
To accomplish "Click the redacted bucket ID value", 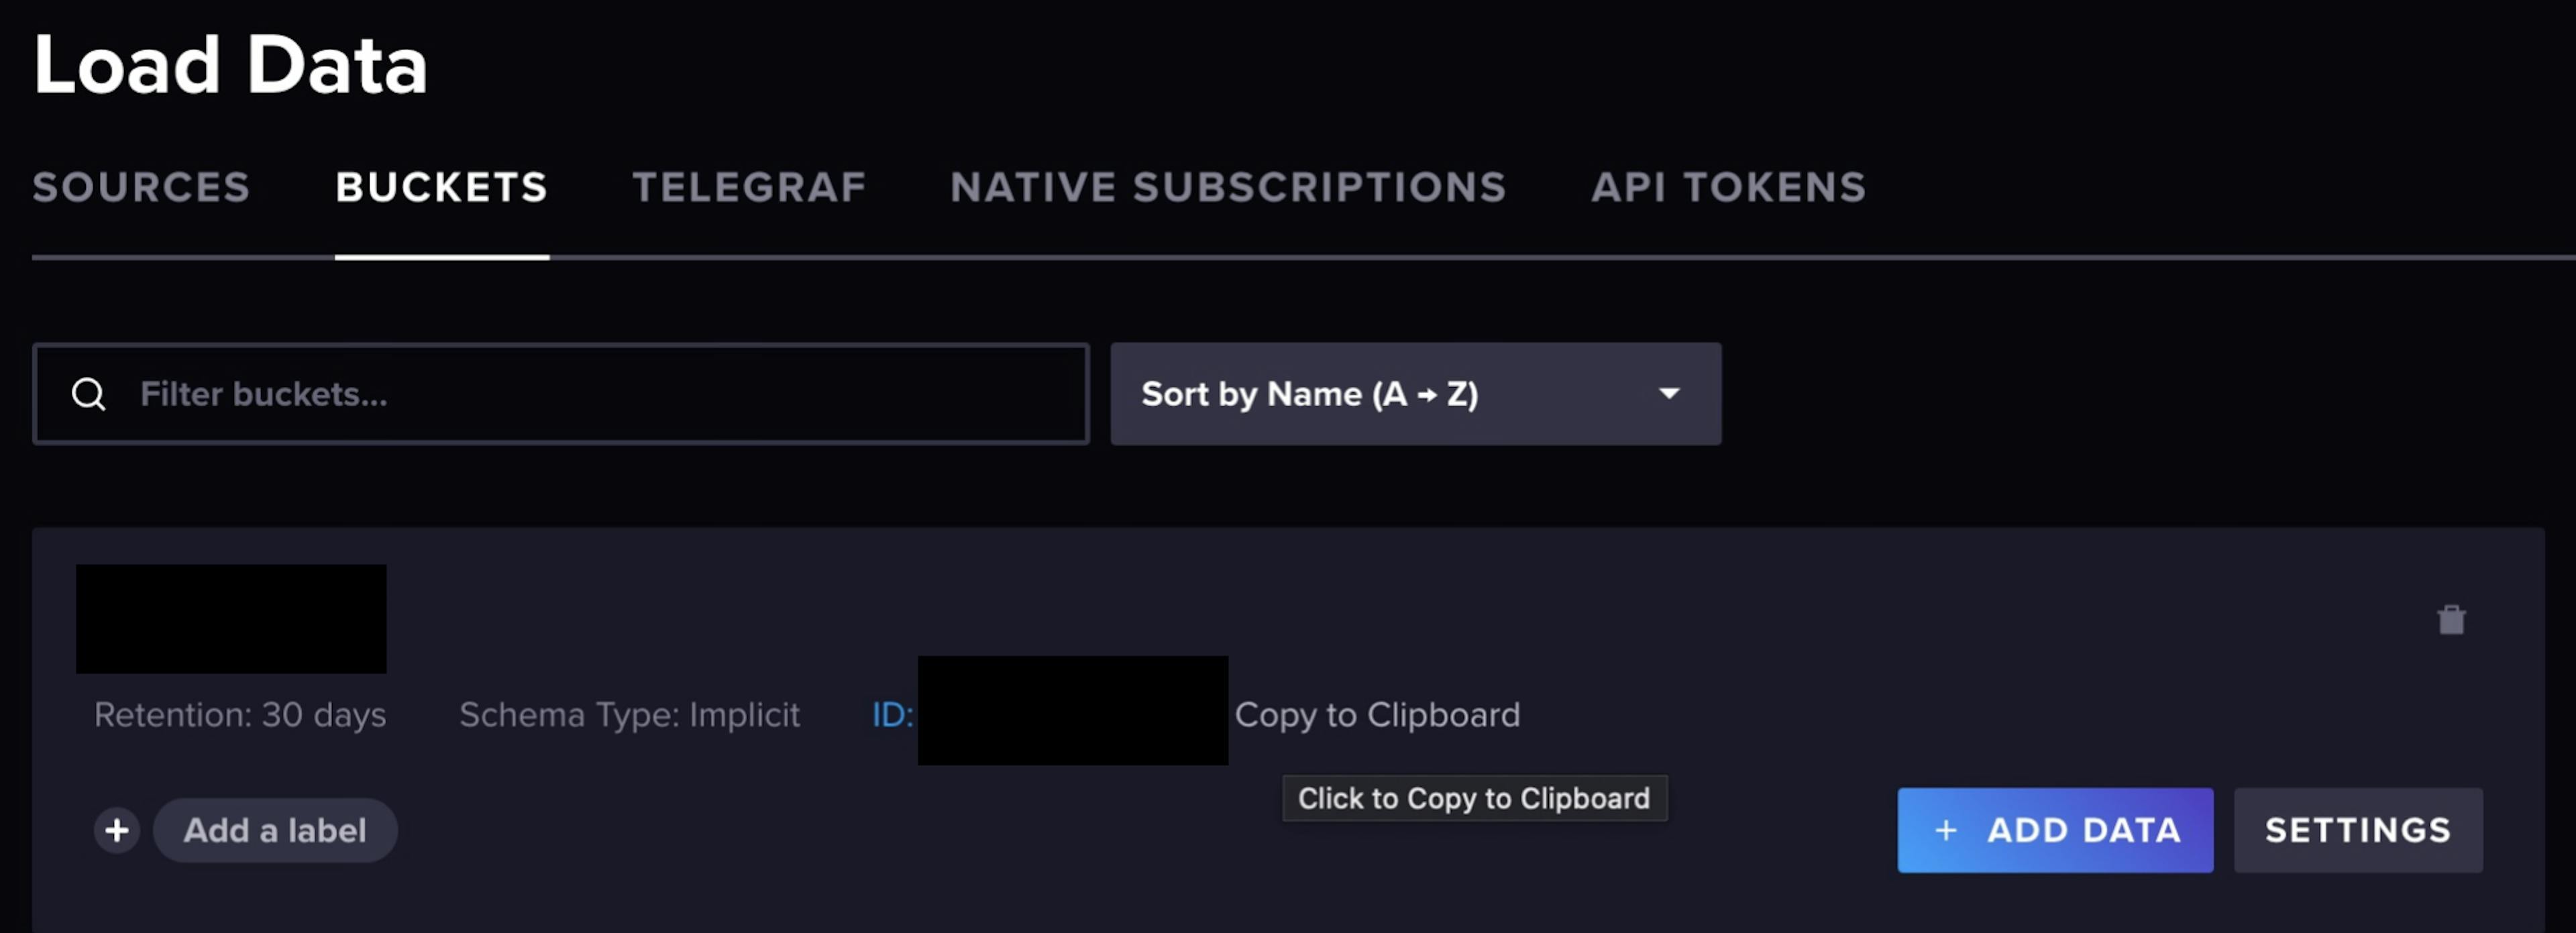I will (x=1072, y=710).
